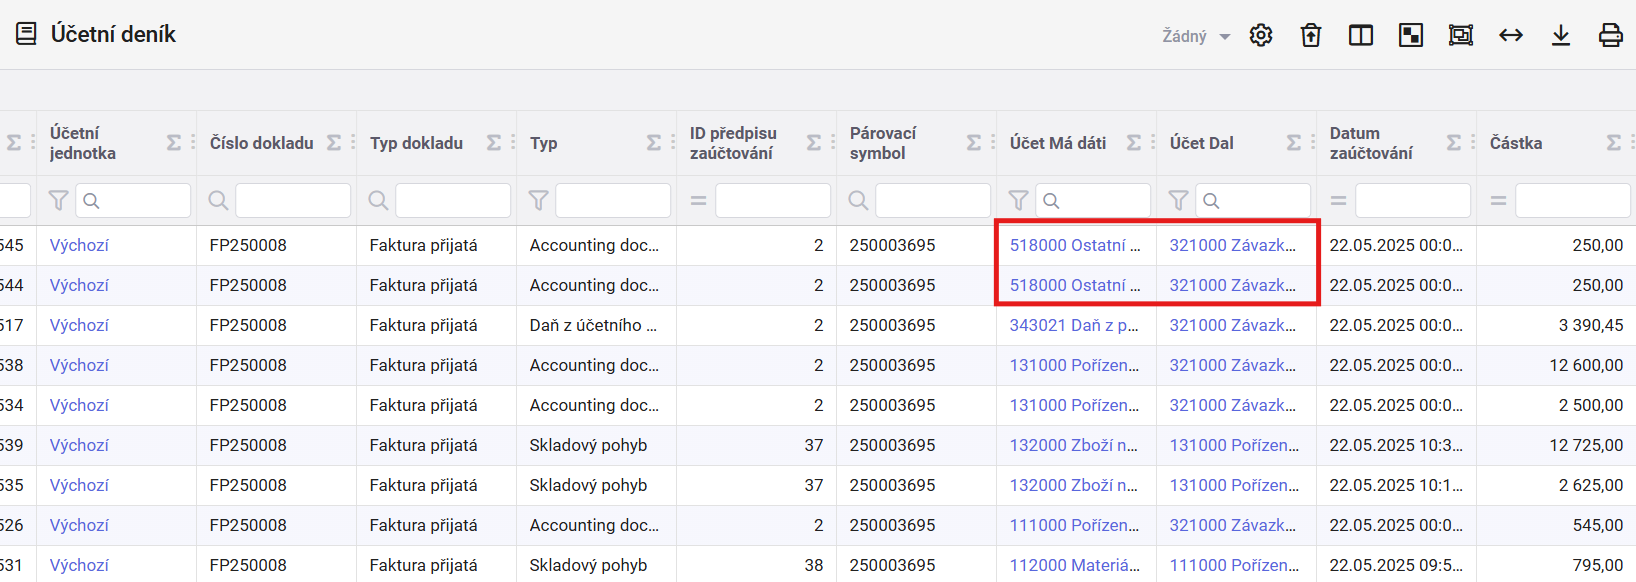Sort by Účet Má dáti column header
Viewport: 1636px width, 582px height.
click(x=1058, y=143)
